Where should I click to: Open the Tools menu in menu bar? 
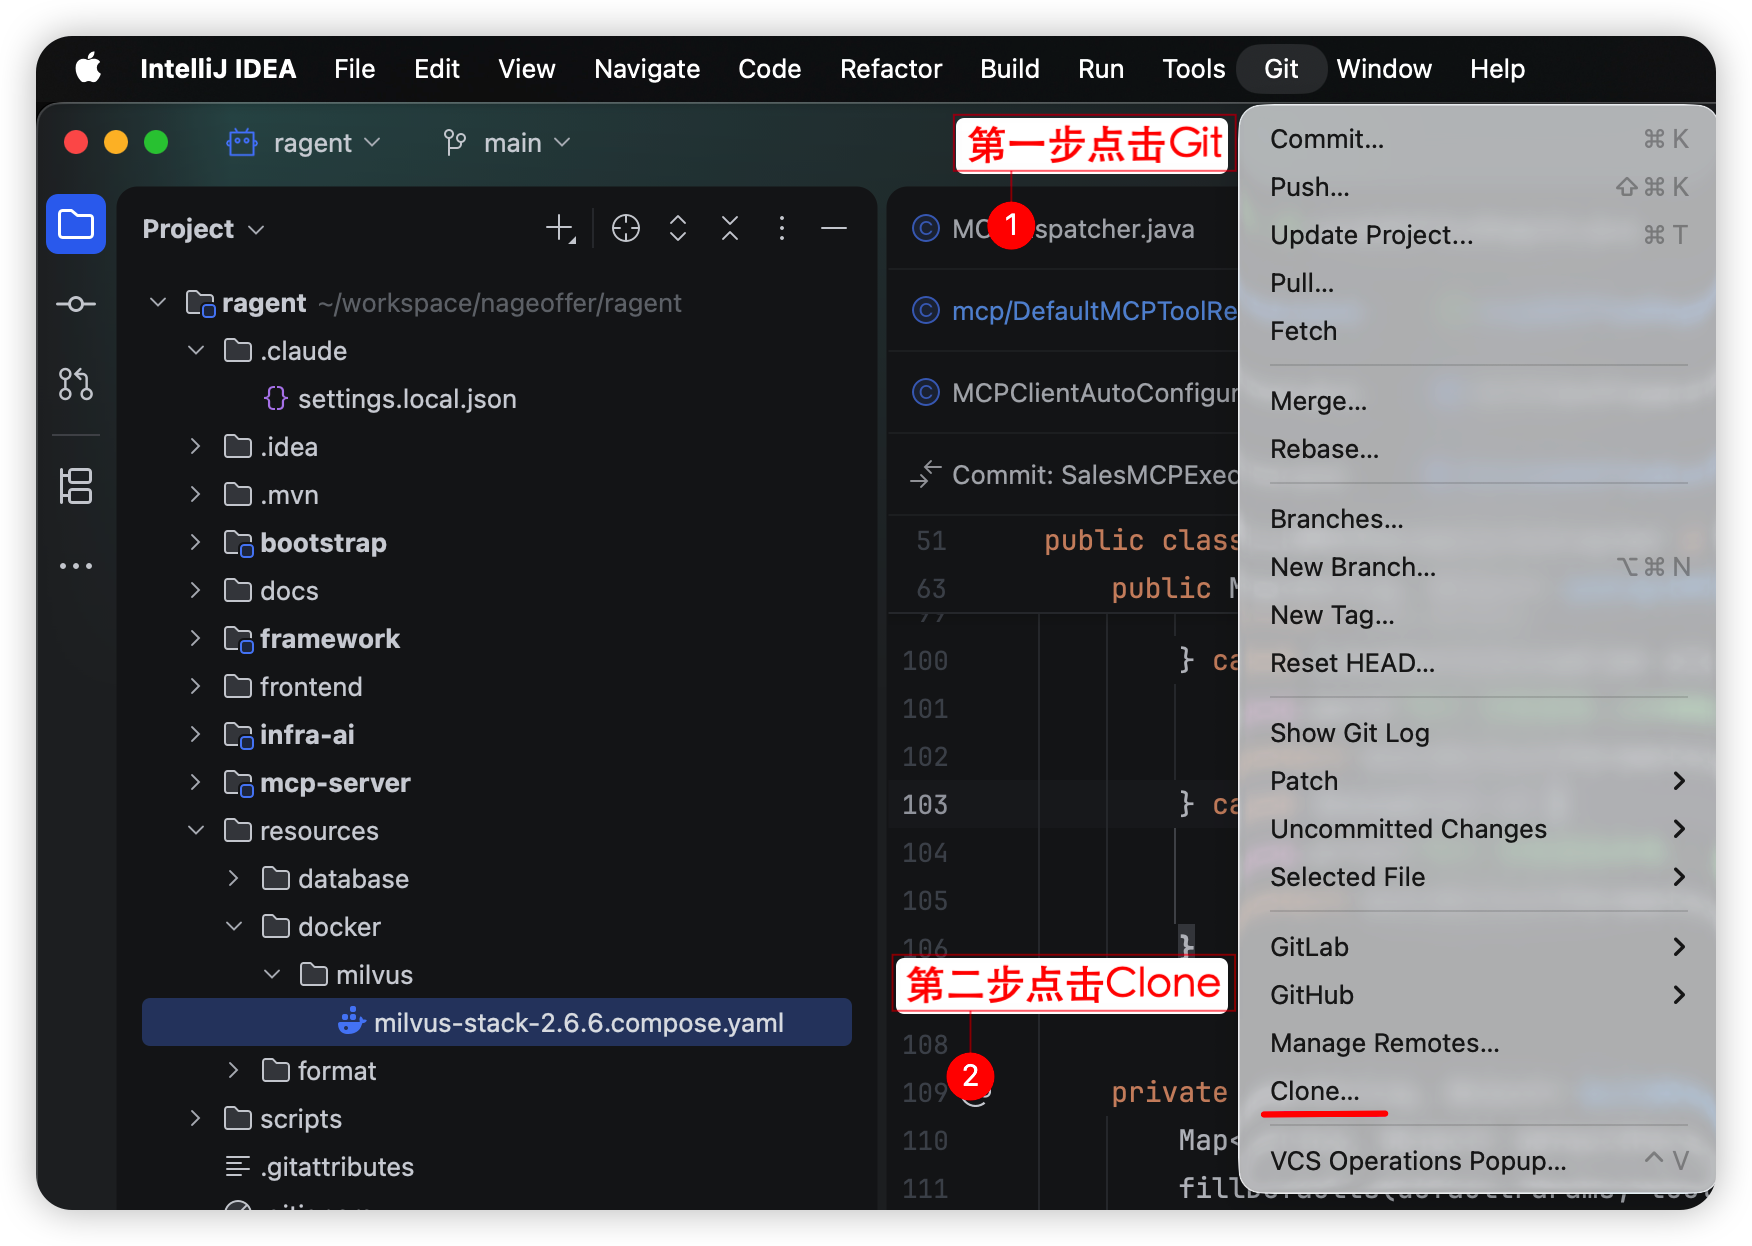1193,69
